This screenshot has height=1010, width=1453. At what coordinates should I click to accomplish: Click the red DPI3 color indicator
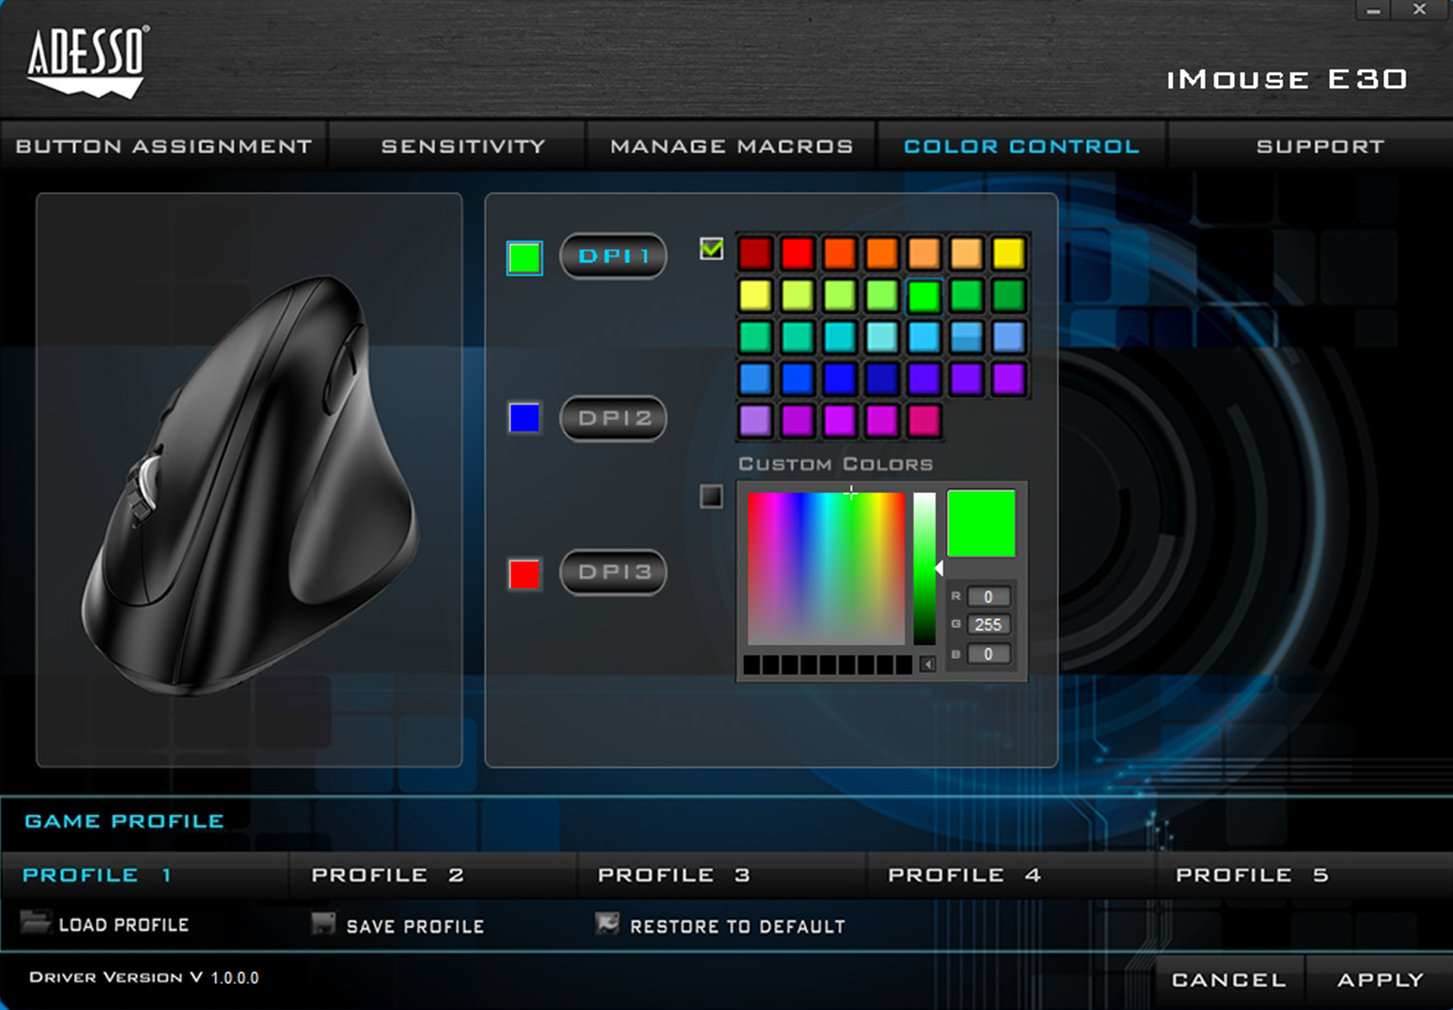tap(525, 574)
